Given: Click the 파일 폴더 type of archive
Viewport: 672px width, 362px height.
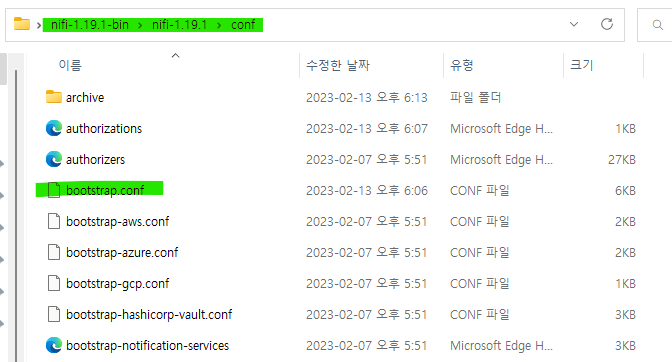Looking at the screenshot, I should coord(475,98).
